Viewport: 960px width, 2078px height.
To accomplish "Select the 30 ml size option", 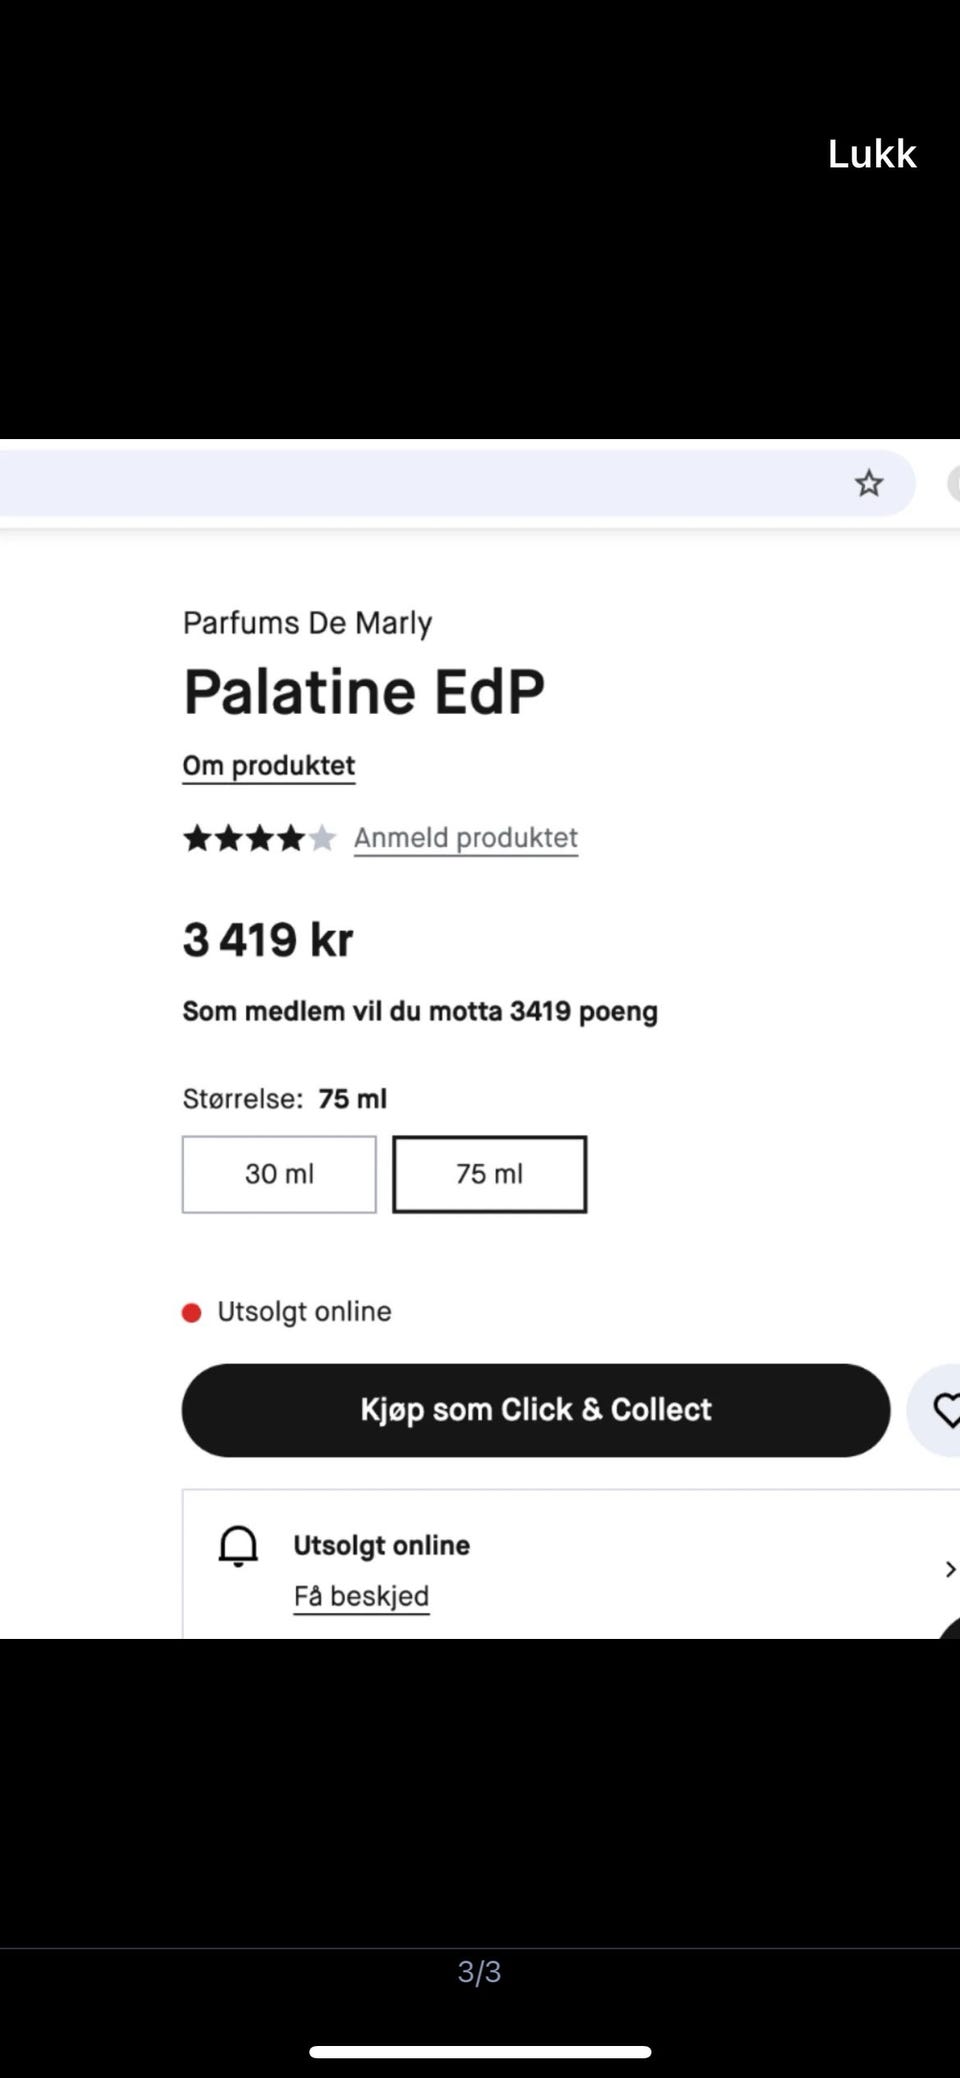I will click(279, 1174).
